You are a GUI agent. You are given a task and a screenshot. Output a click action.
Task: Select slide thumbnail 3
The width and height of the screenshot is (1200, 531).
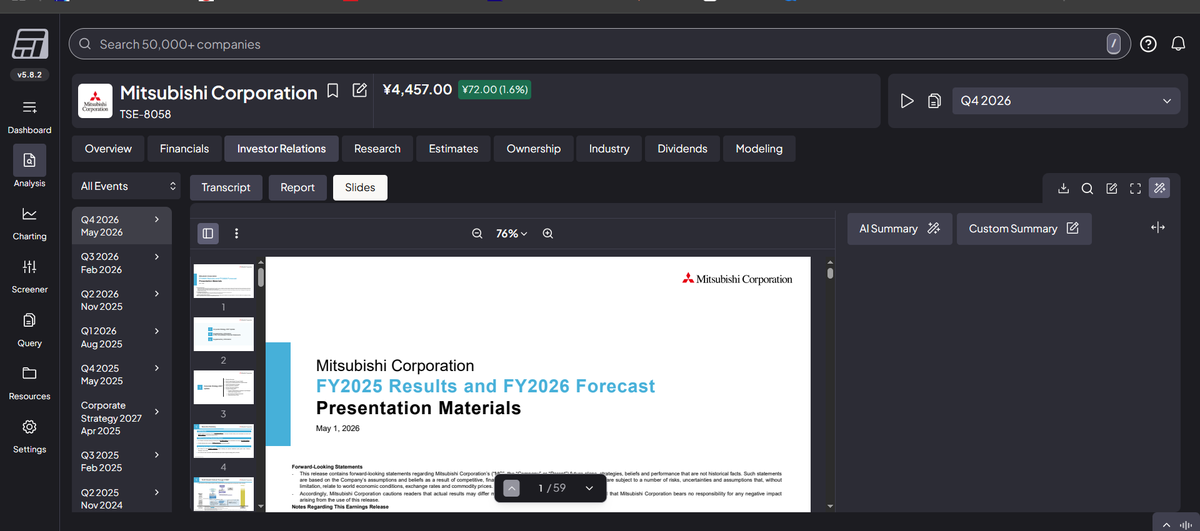click(223, 388)
